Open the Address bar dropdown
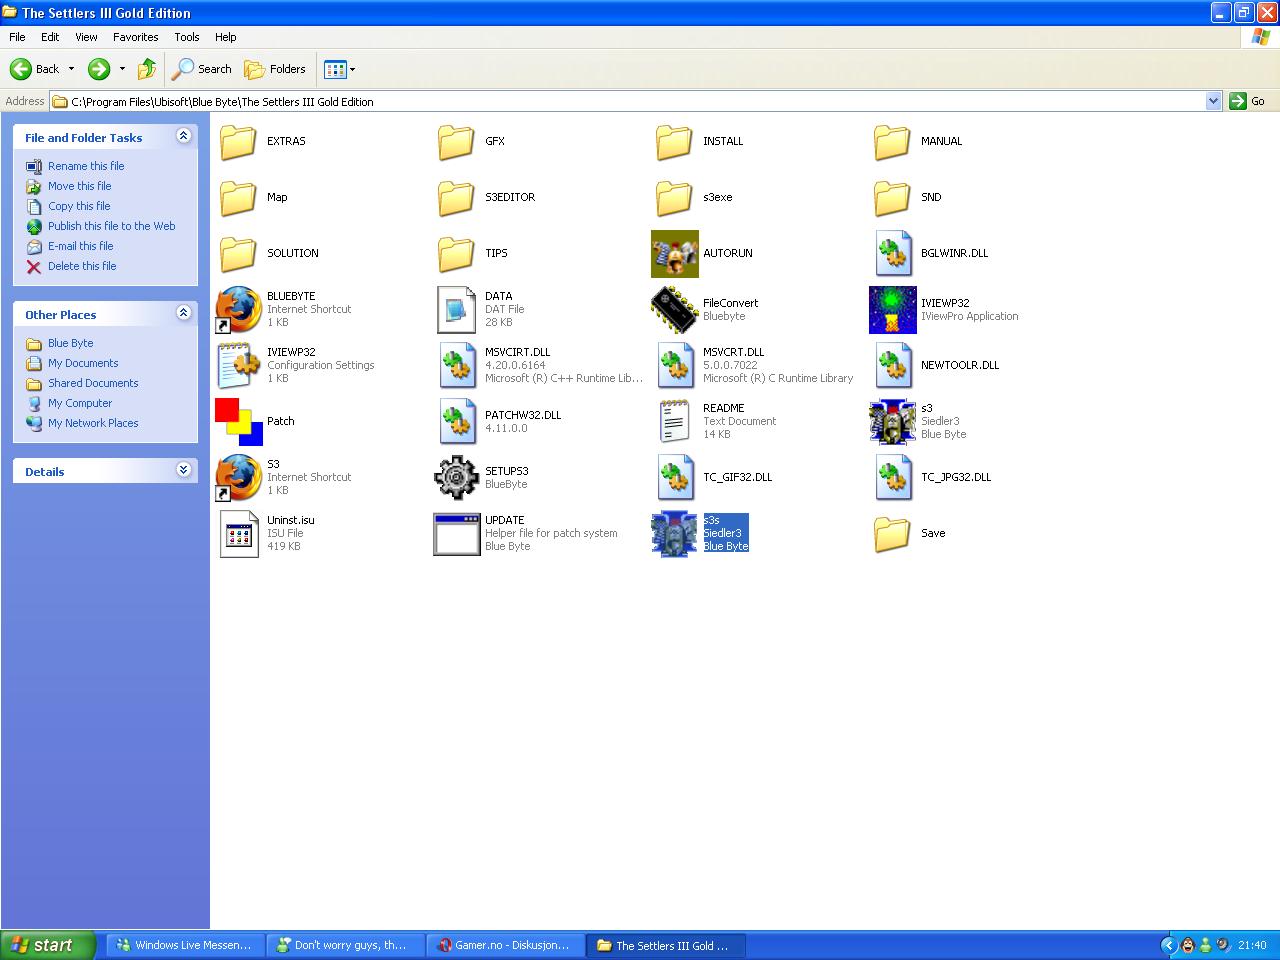This screenshot has height=960, width=1280. (1213, 101)
